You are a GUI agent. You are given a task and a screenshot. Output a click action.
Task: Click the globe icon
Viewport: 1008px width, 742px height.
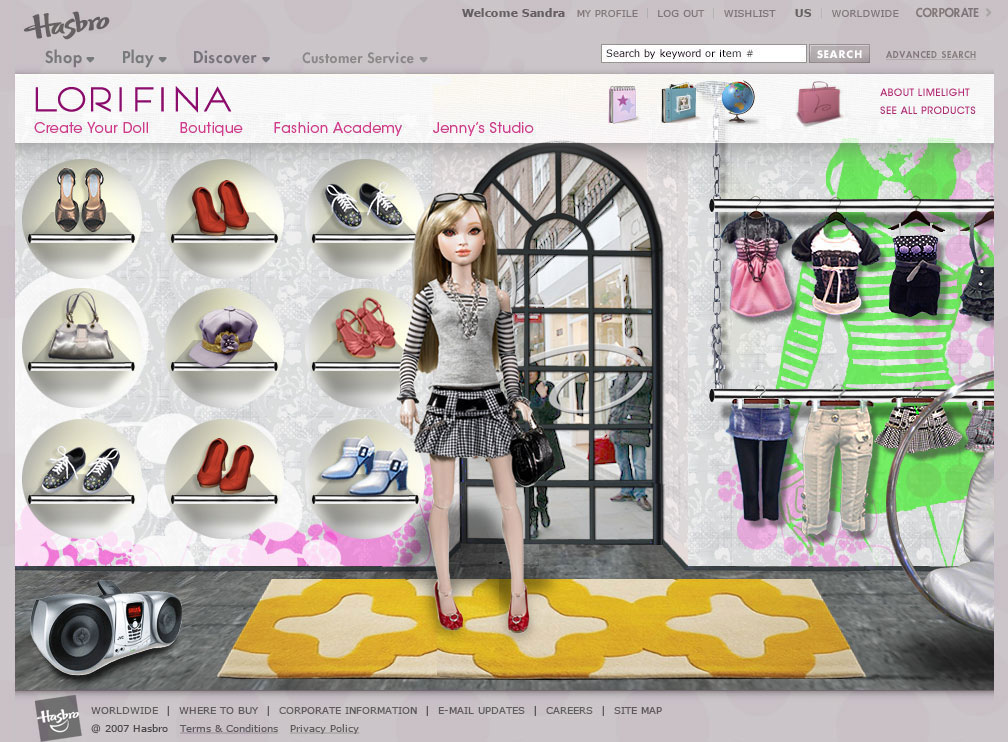[737, 102]
